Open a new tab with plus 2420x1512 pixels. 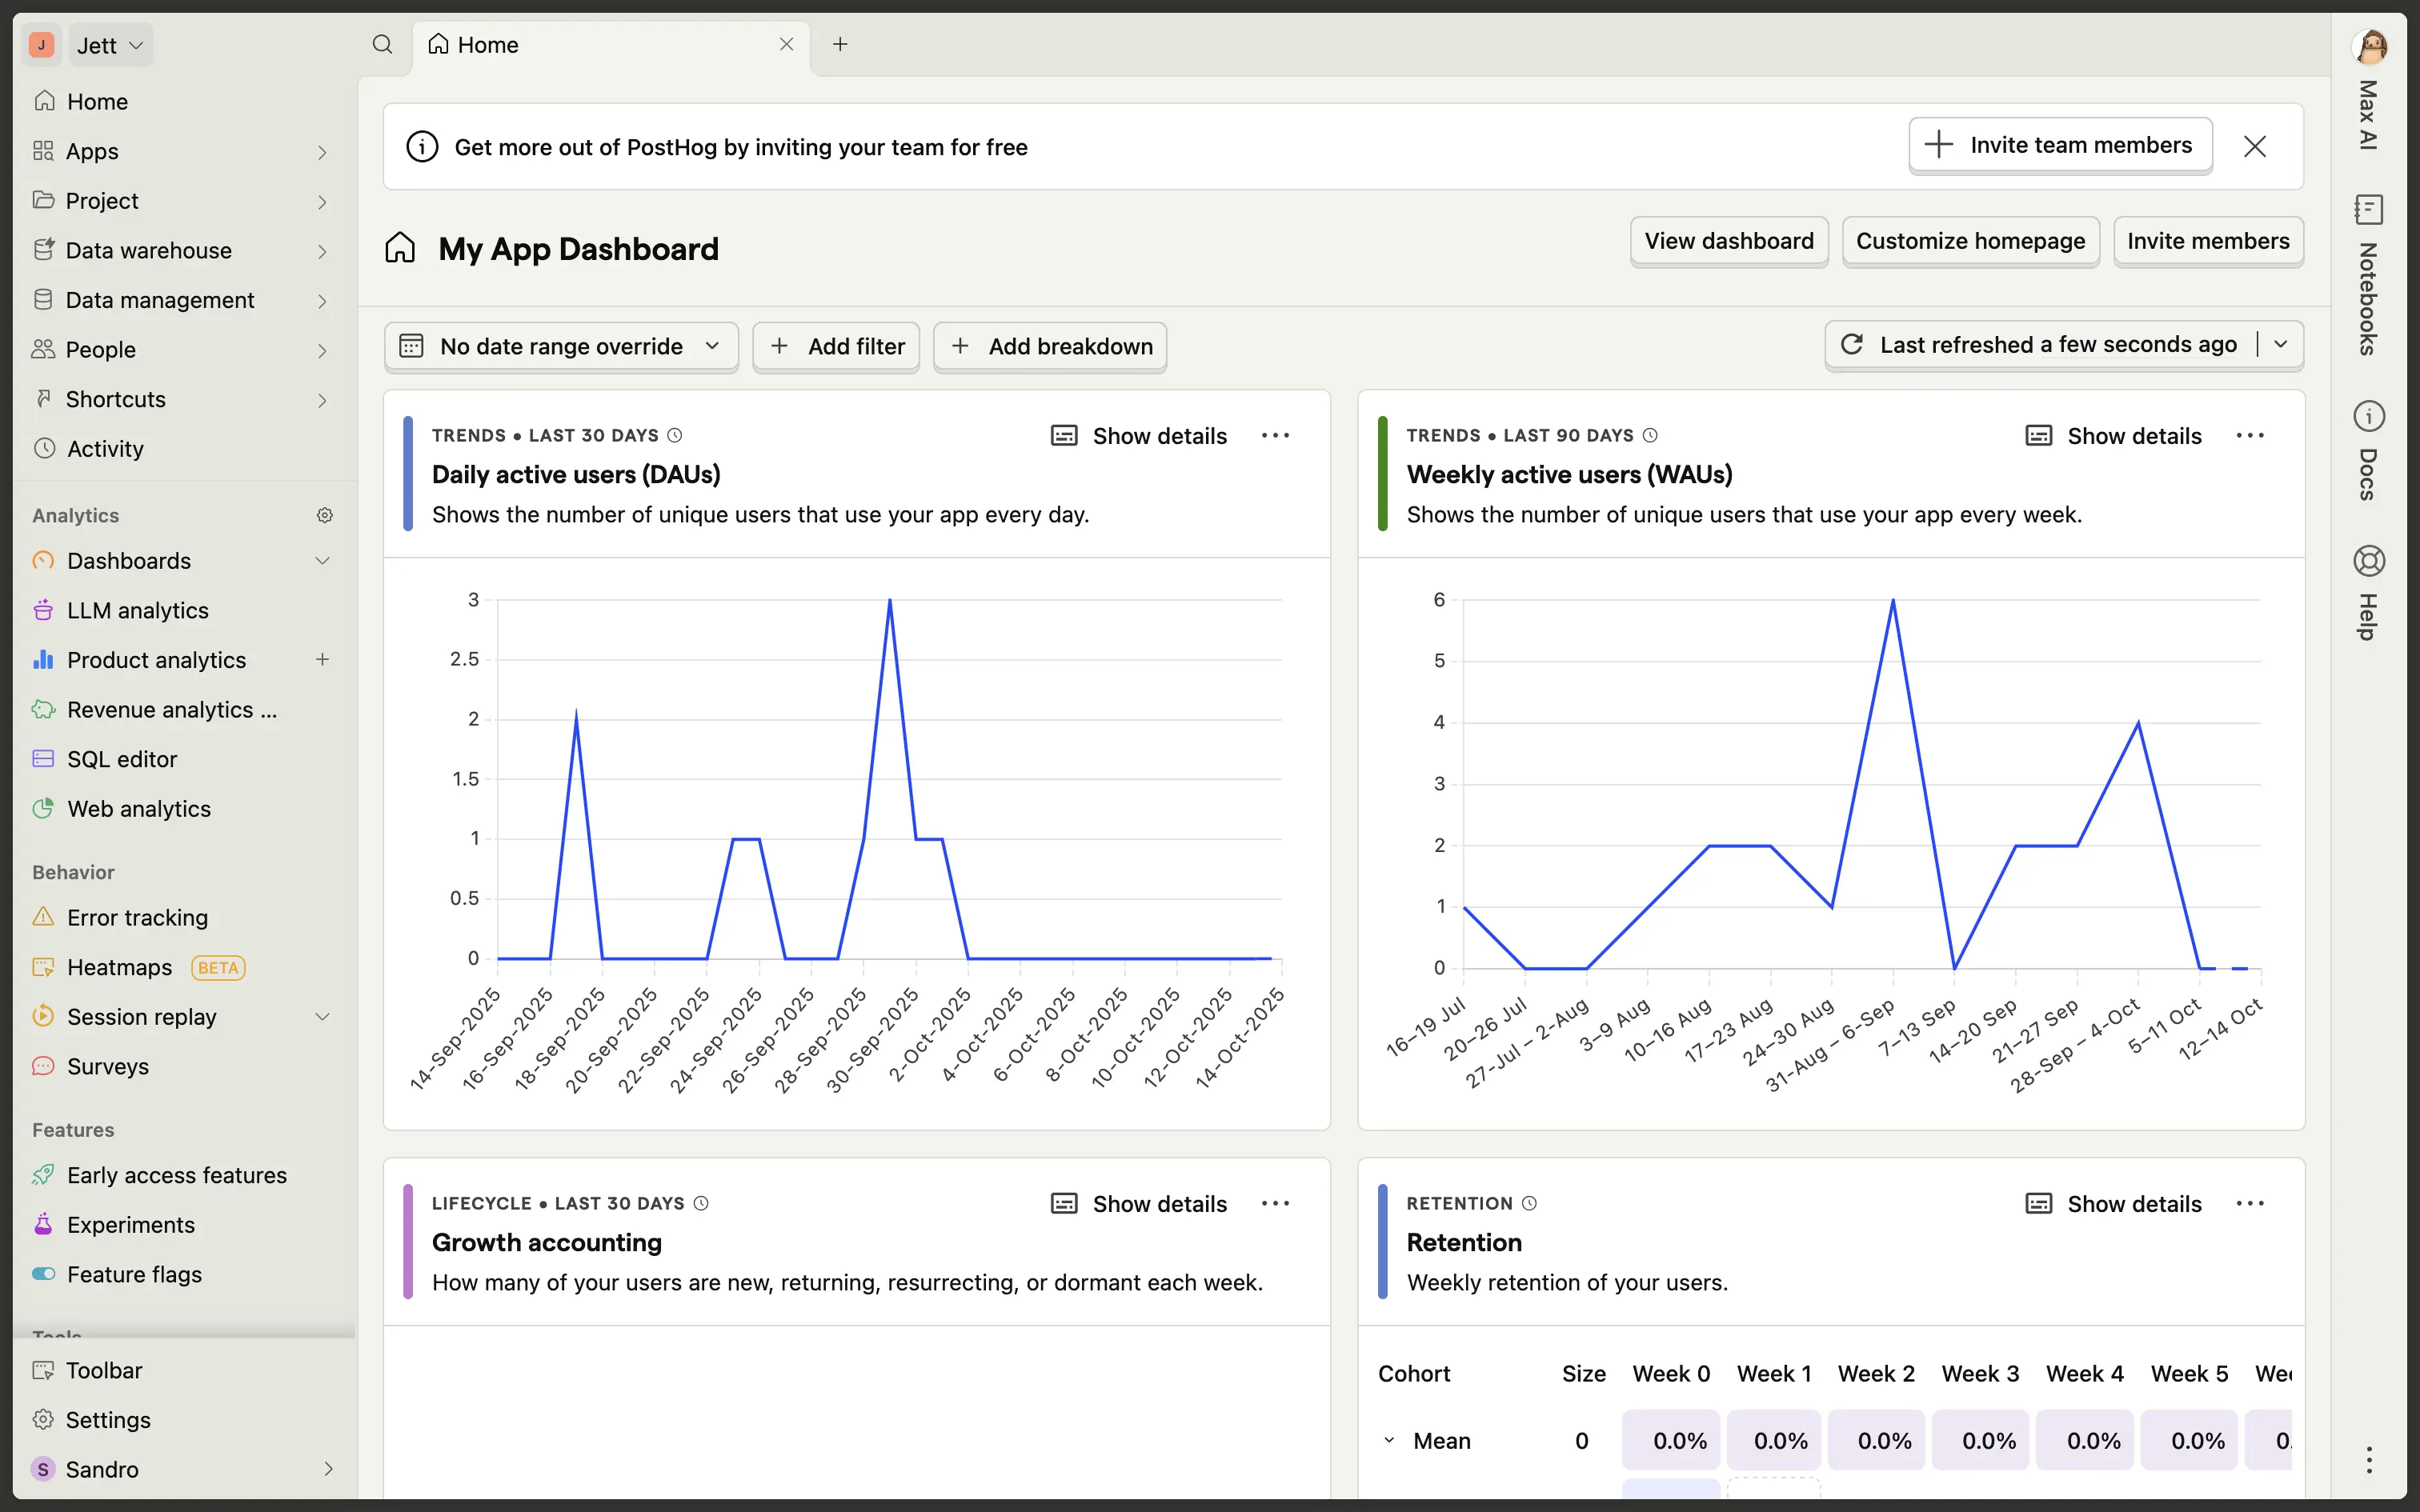(x=840, y=44)
